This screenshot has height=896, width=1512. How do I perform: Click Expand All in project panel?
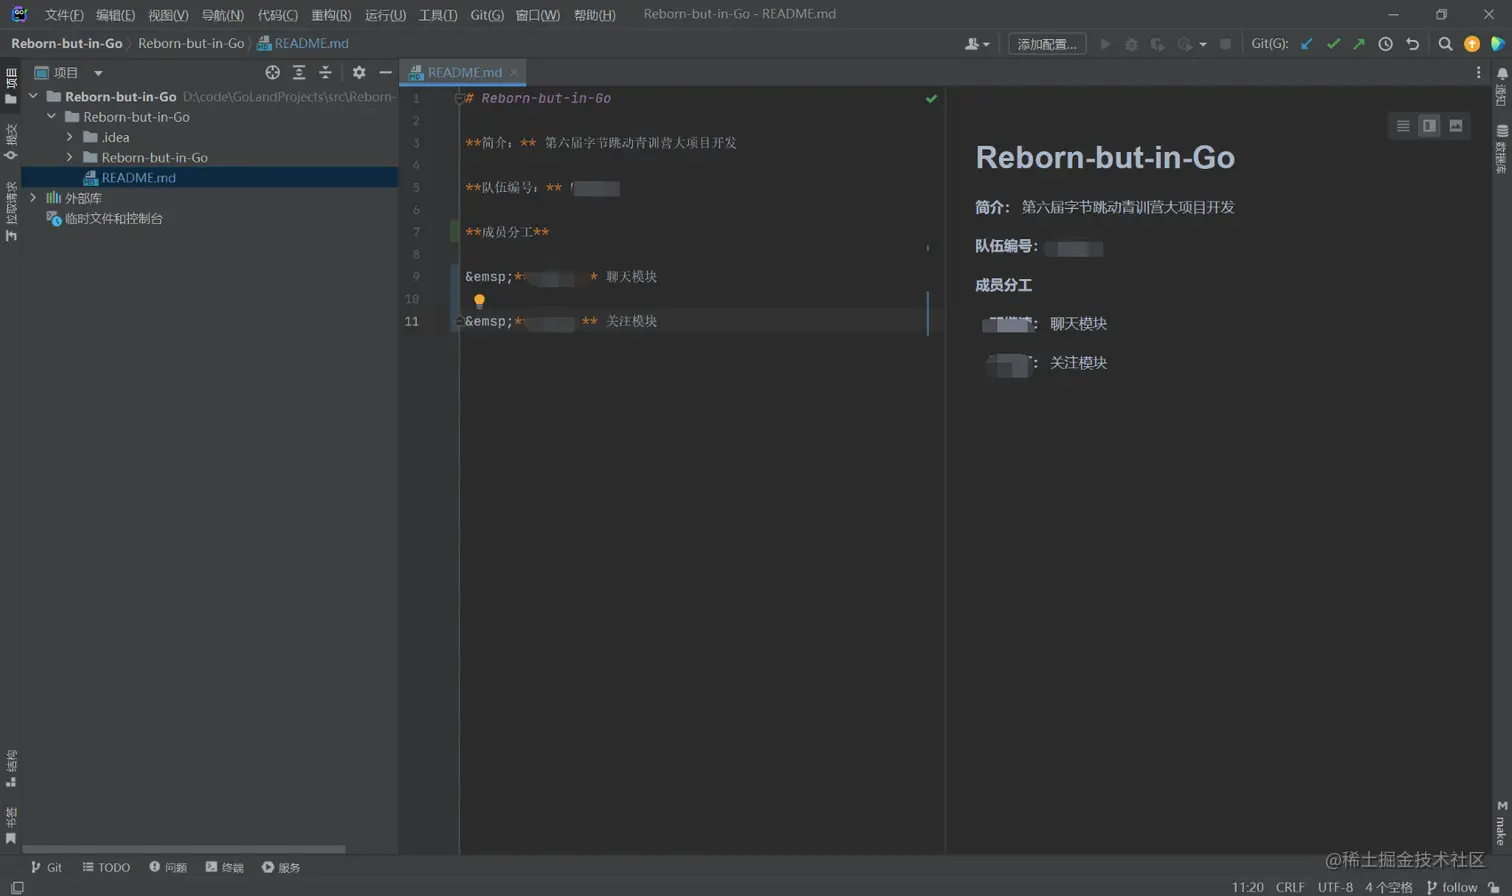coord(299,72)
